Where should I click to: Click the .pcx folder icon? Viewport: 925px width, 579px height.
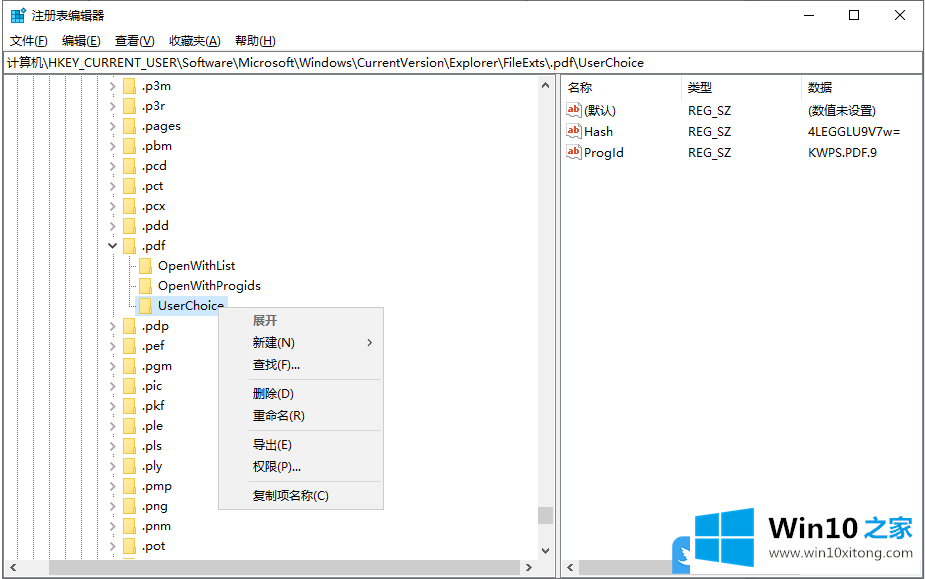coord(129,207)
